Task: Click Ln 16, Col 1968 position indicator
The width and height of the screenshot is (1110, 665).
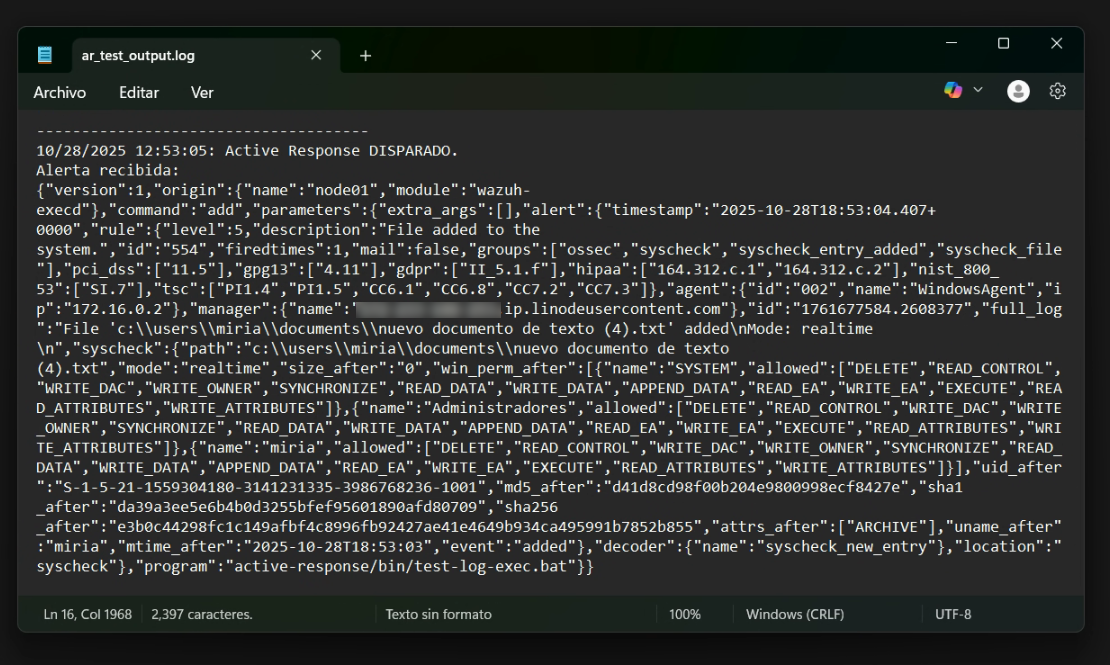Action: coord(88,614)
